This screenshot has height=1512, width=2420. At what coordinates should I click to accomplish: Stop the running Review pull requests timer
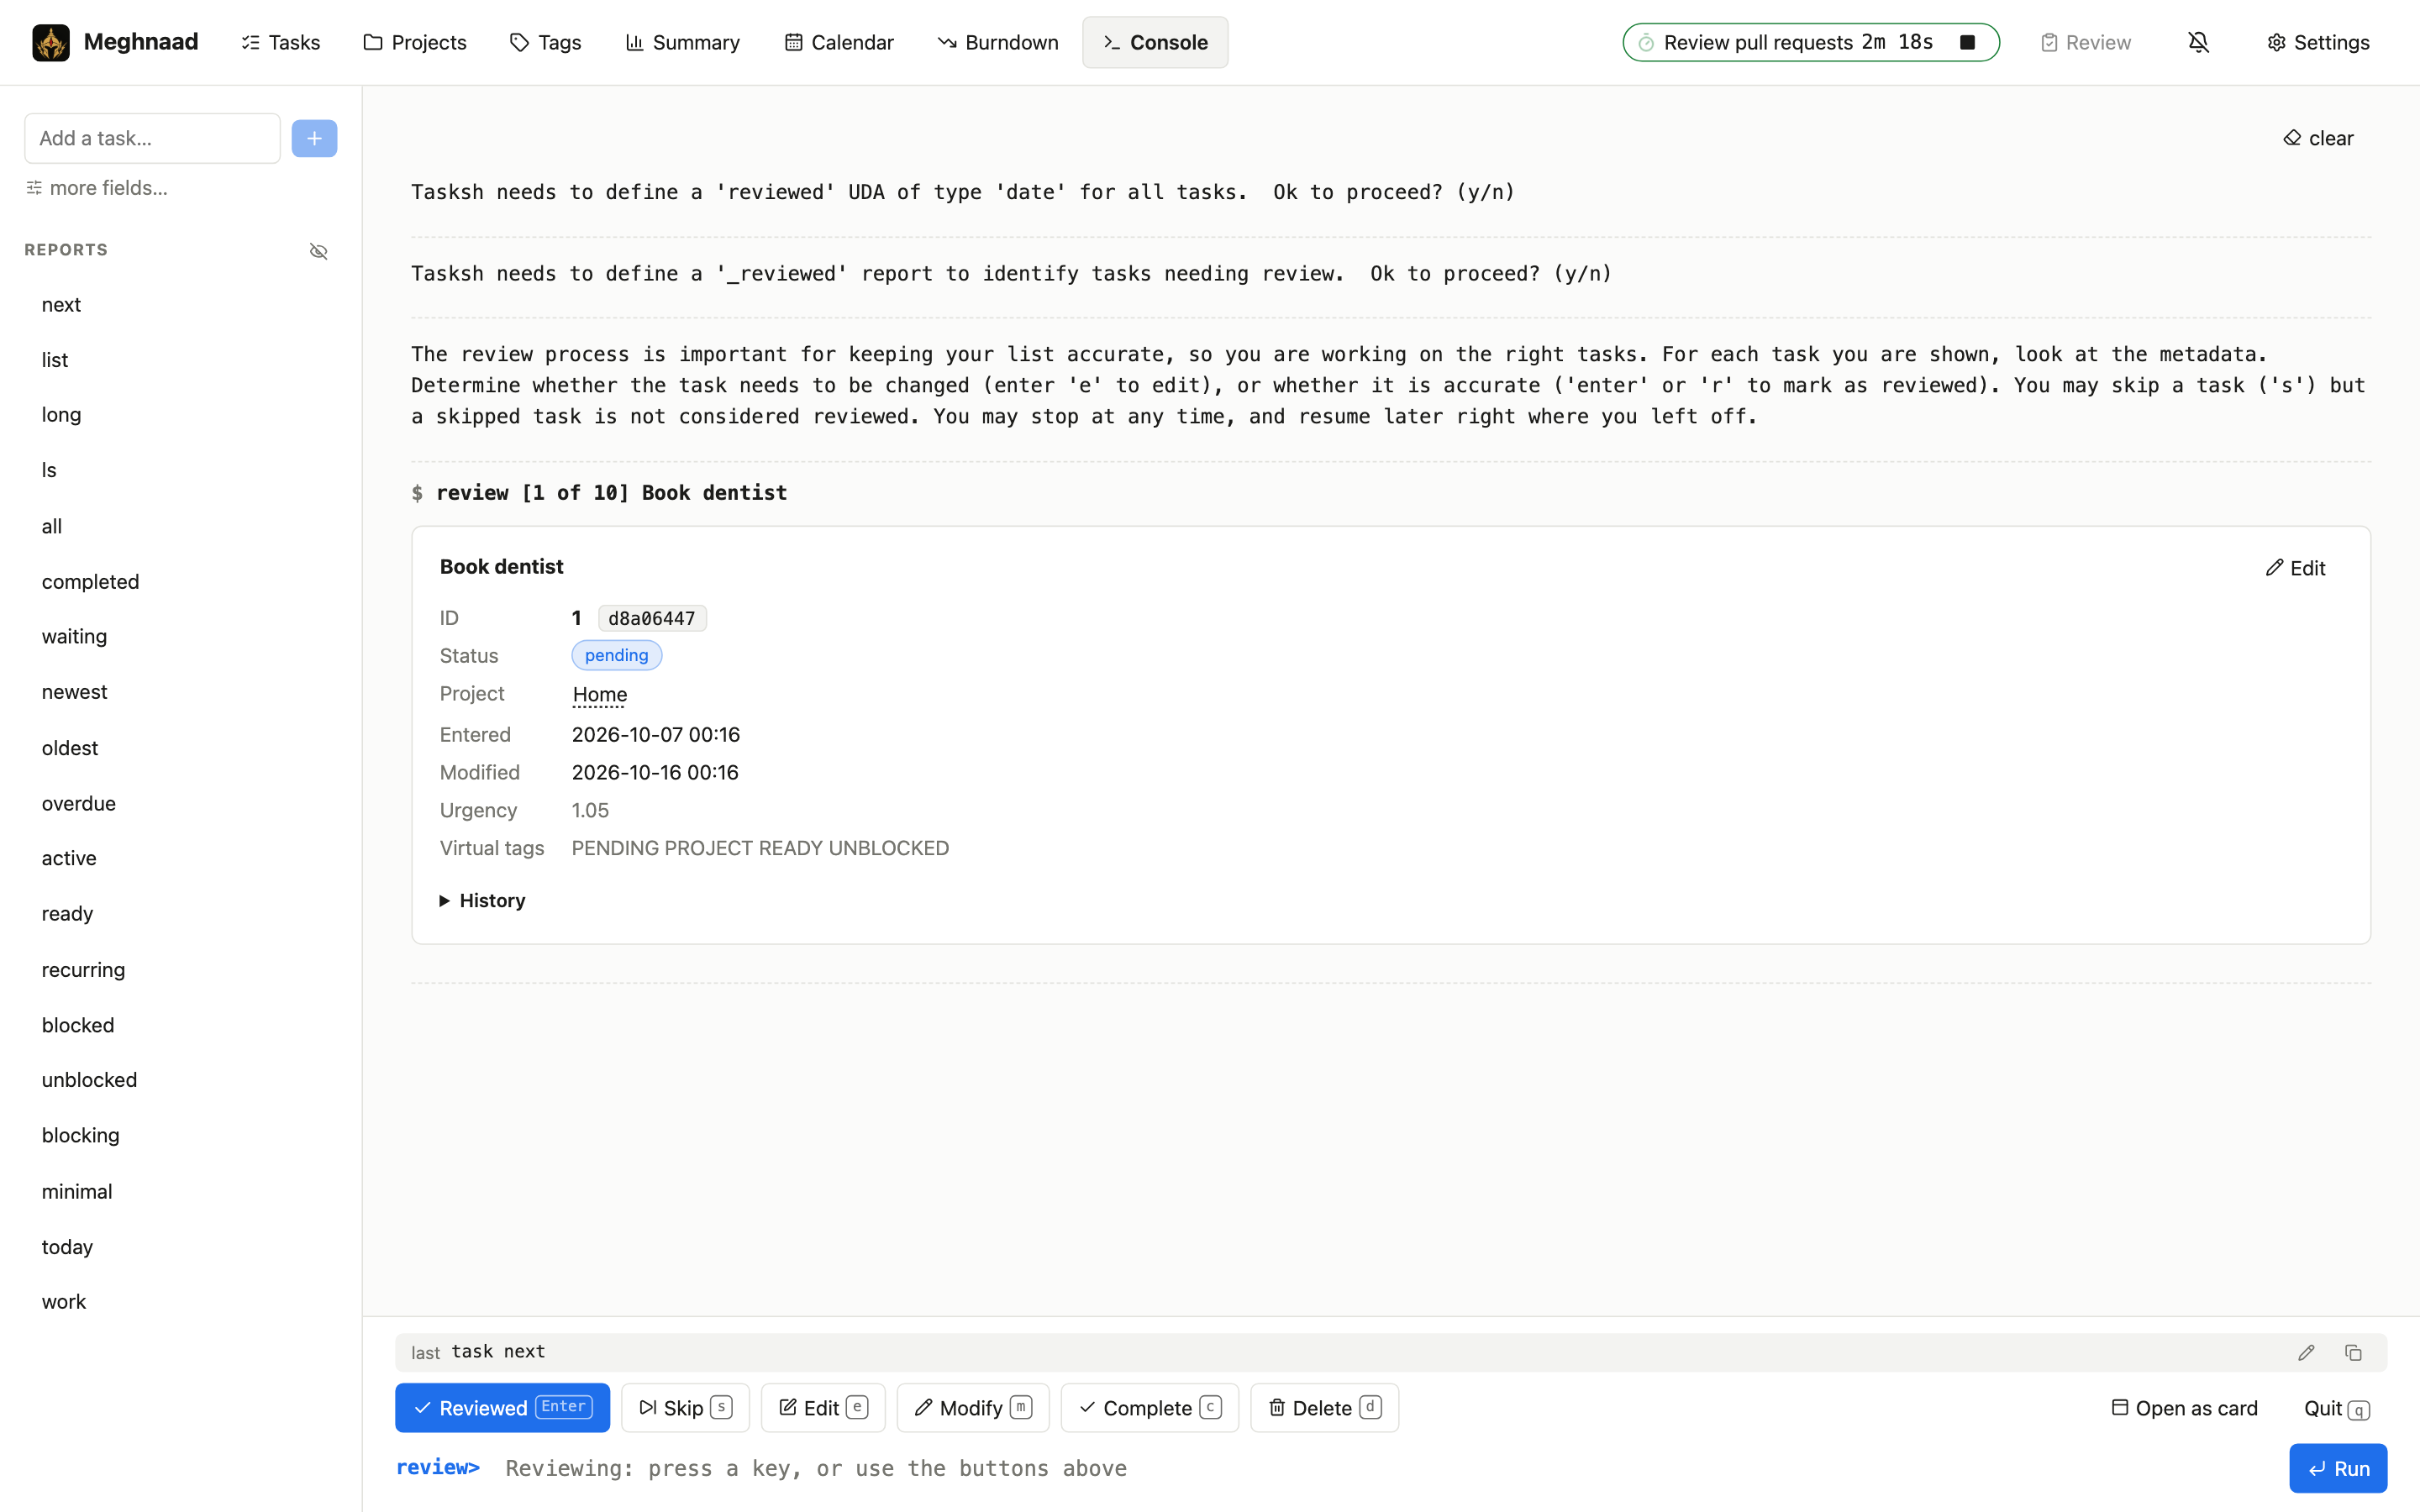(x=1967, y=42)
